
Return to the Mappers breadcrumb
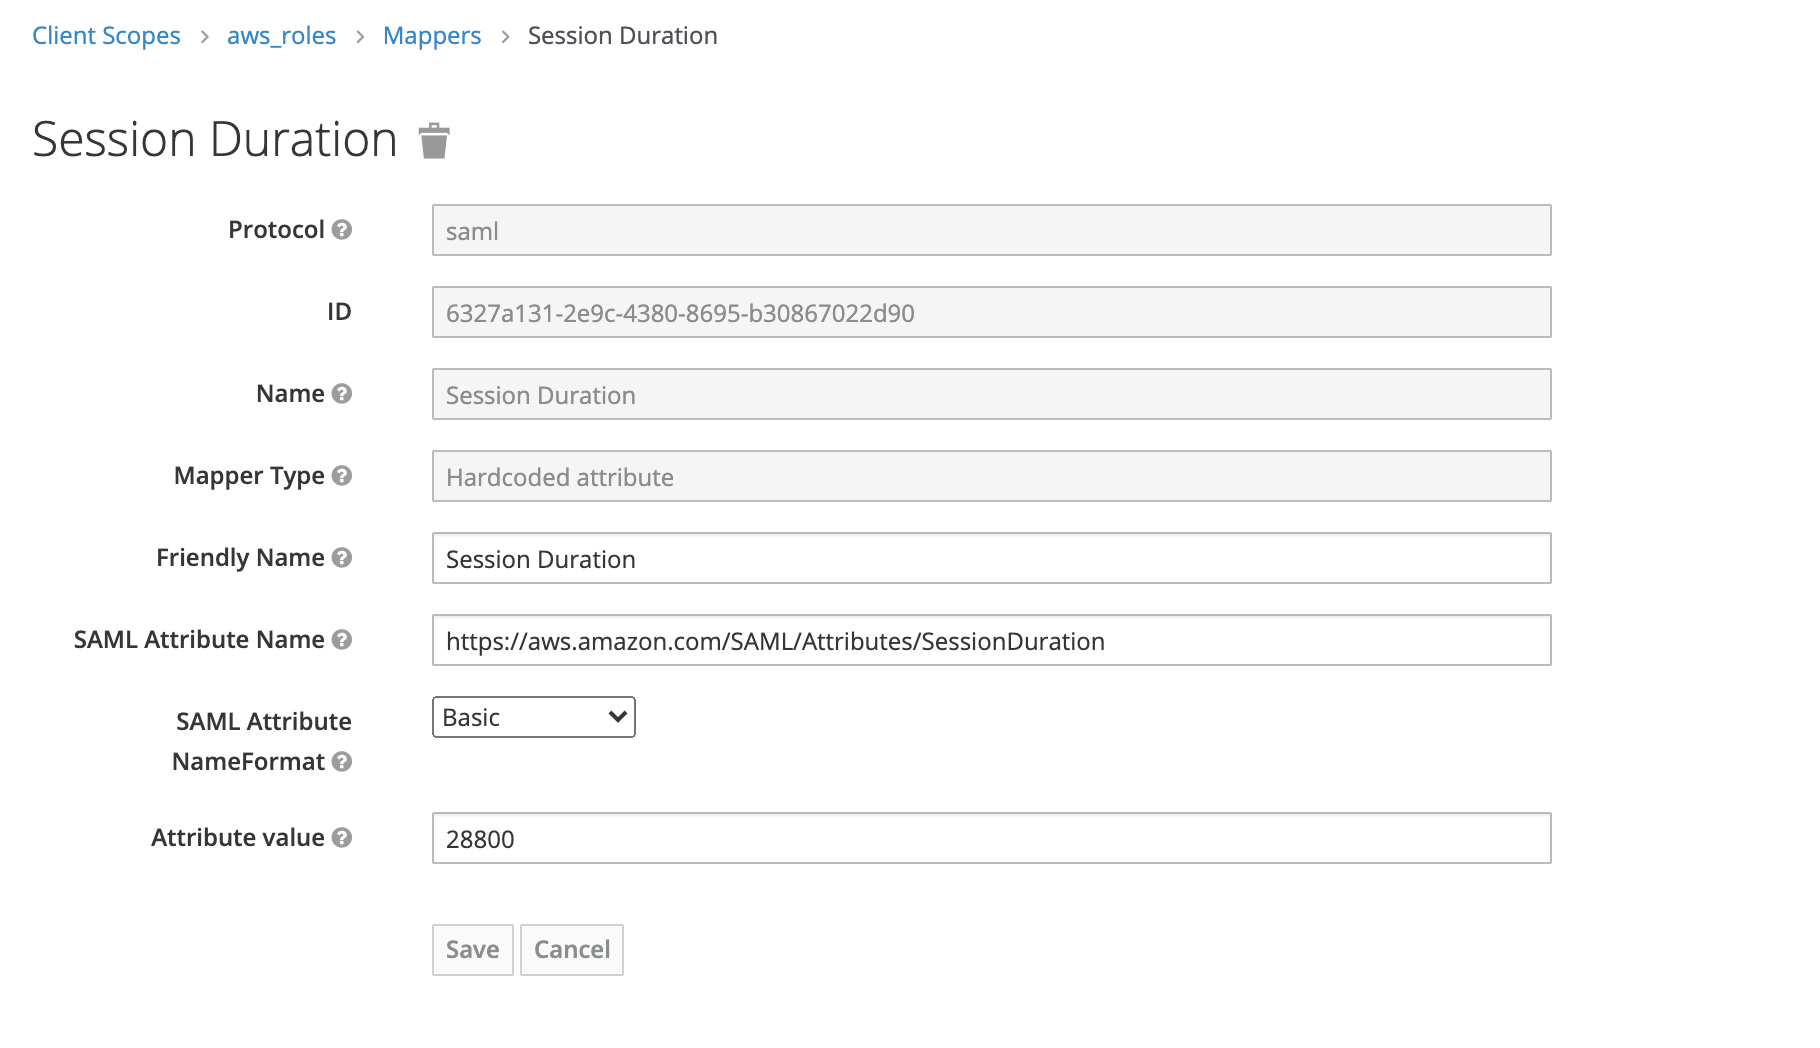pos(432,36)
